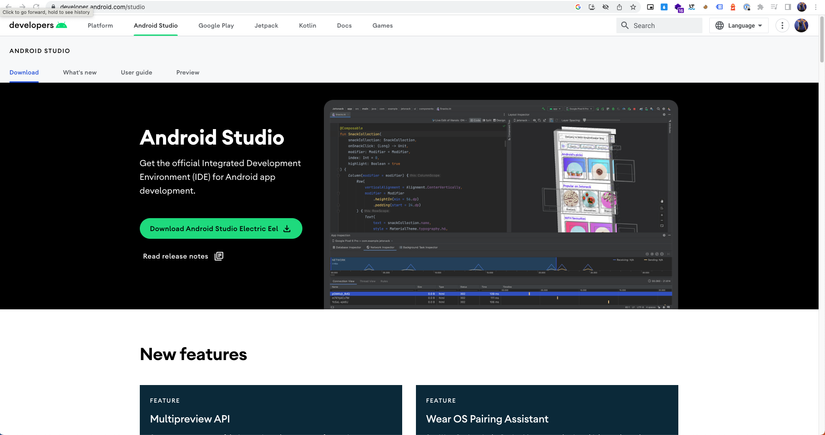Click the lock icon in address bar
Image resolution: width=825 pixels, height=435 pixels.
pyautogui.click(x=53, y=7)
